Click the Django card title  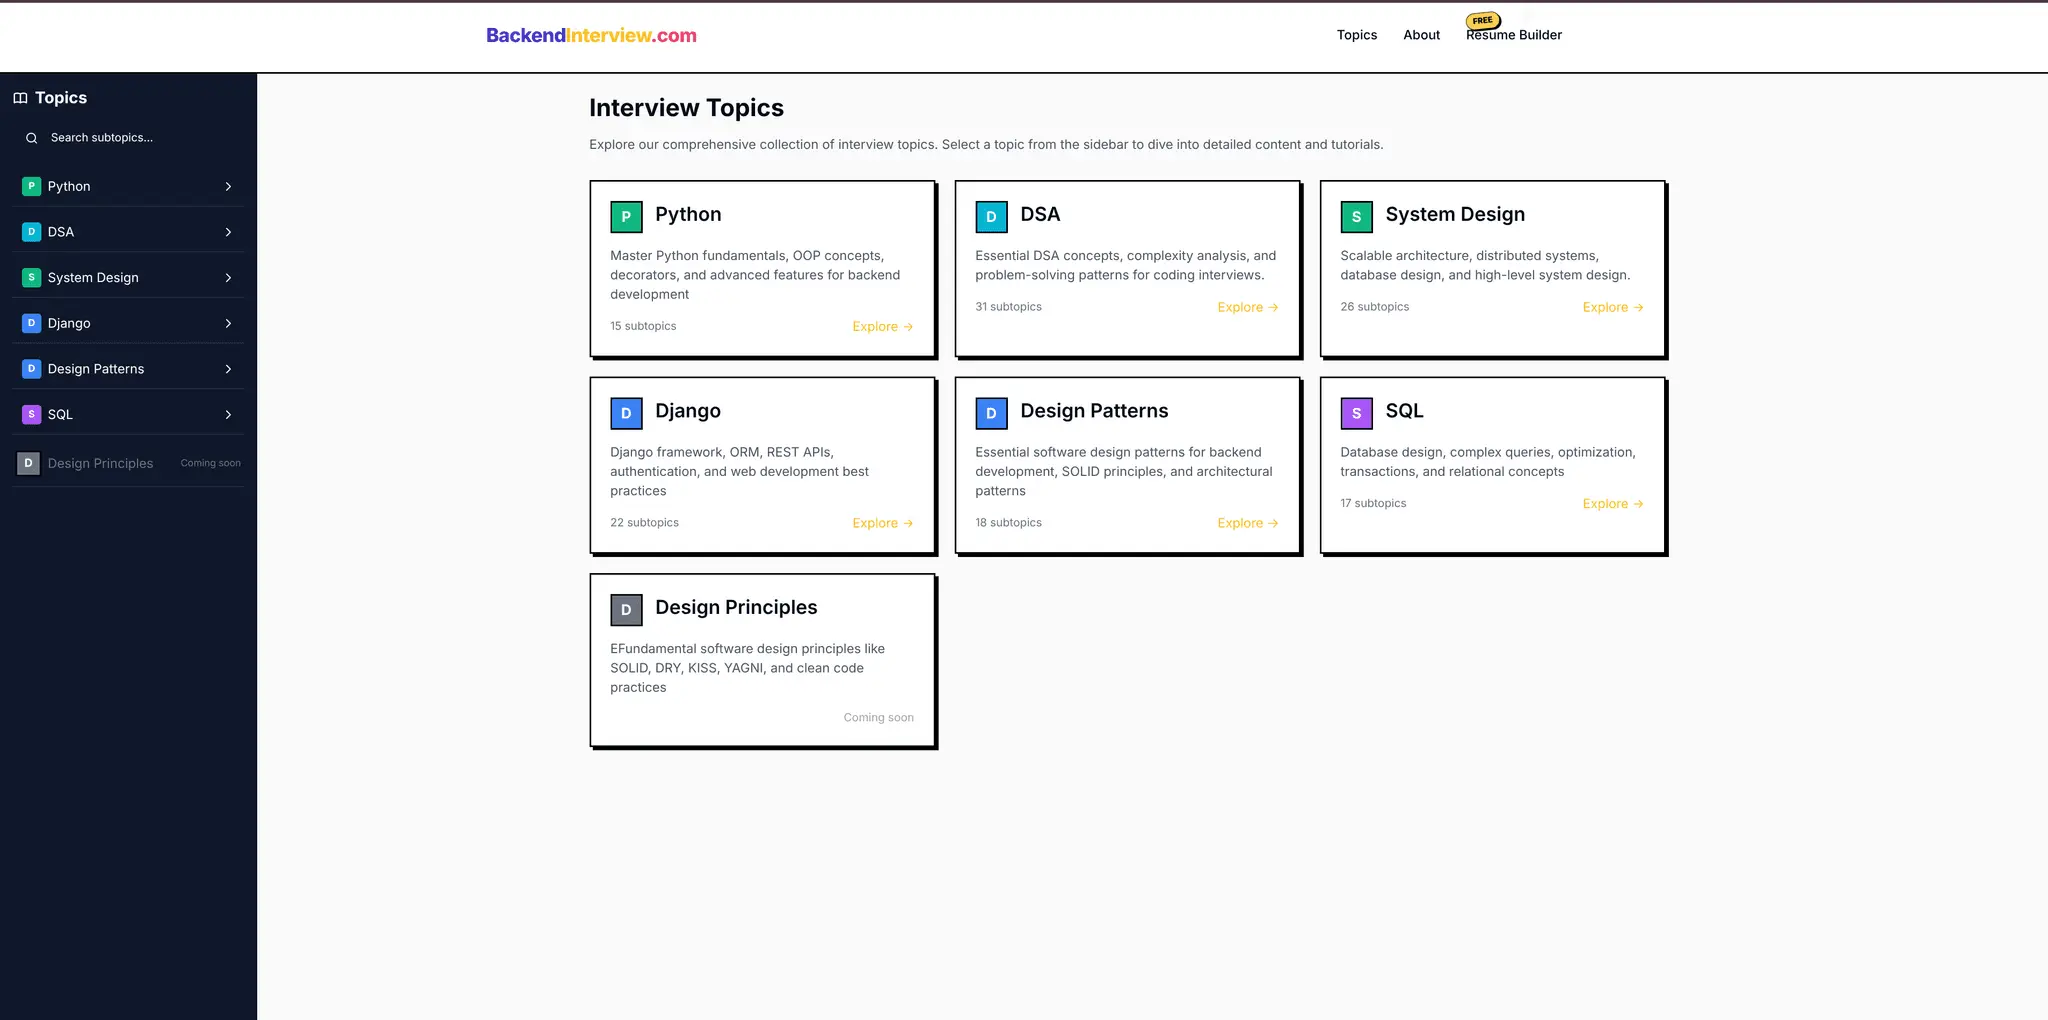(x=688, y=411)
